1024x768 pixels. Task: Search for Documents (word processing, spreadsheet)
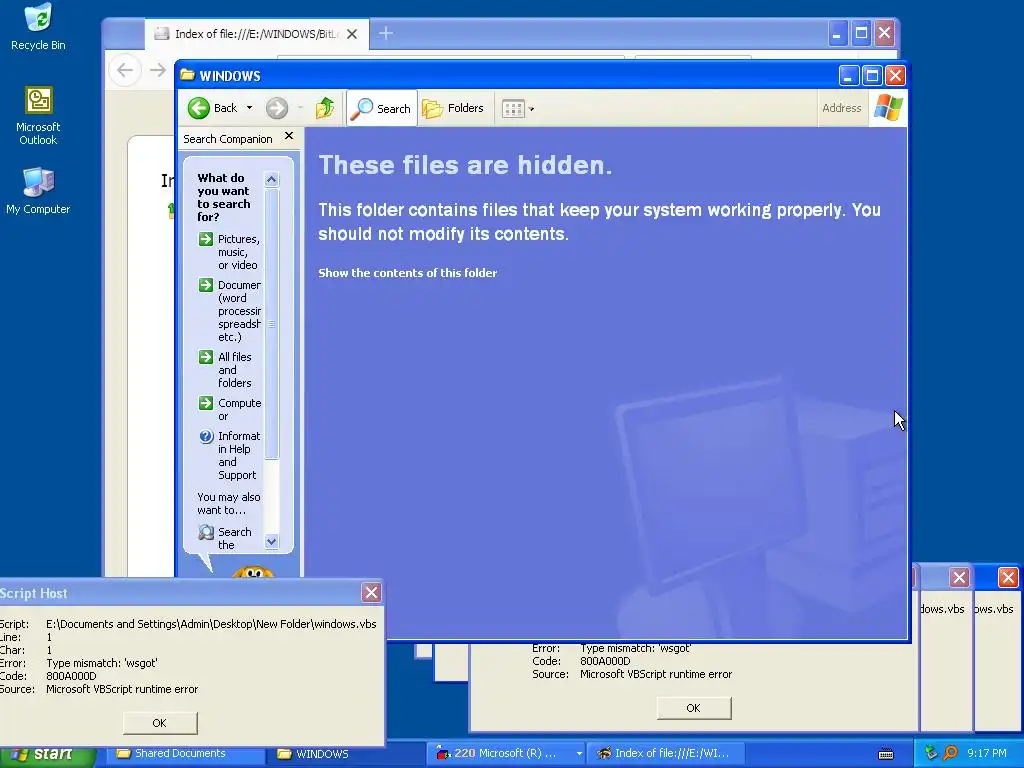coord(229,311)
